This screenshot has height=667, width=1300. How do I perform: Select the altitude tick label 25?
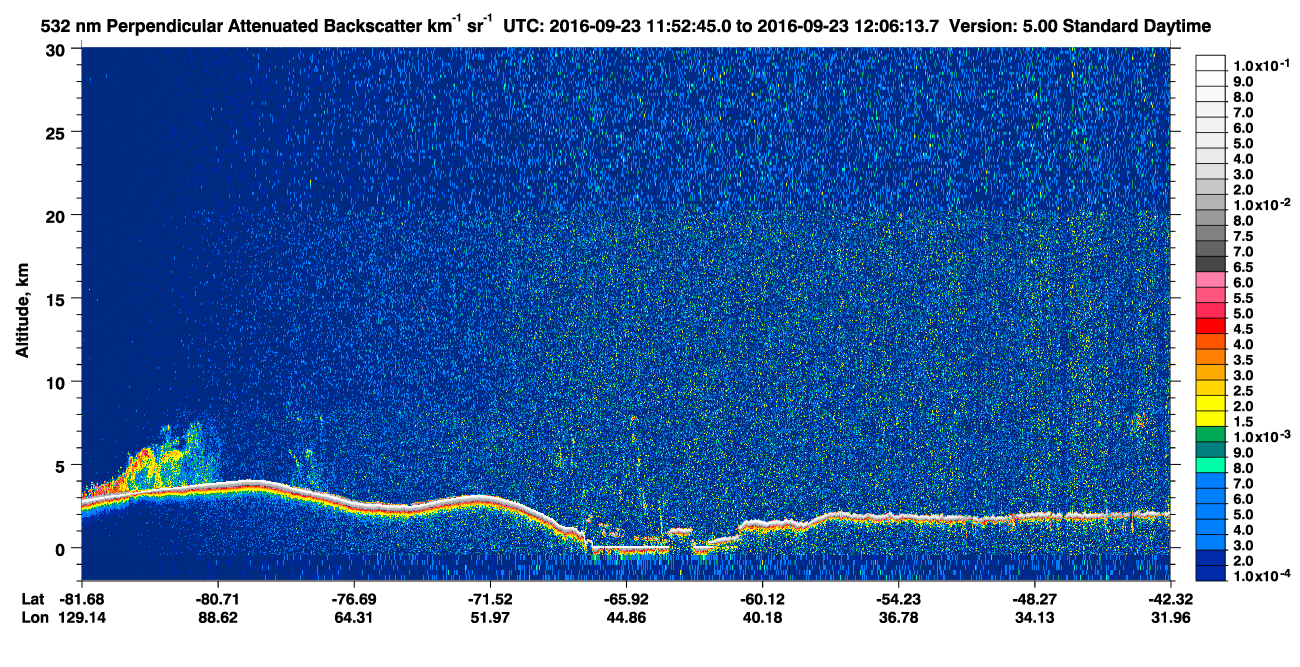pyautogui.click(x=58, y=132)
